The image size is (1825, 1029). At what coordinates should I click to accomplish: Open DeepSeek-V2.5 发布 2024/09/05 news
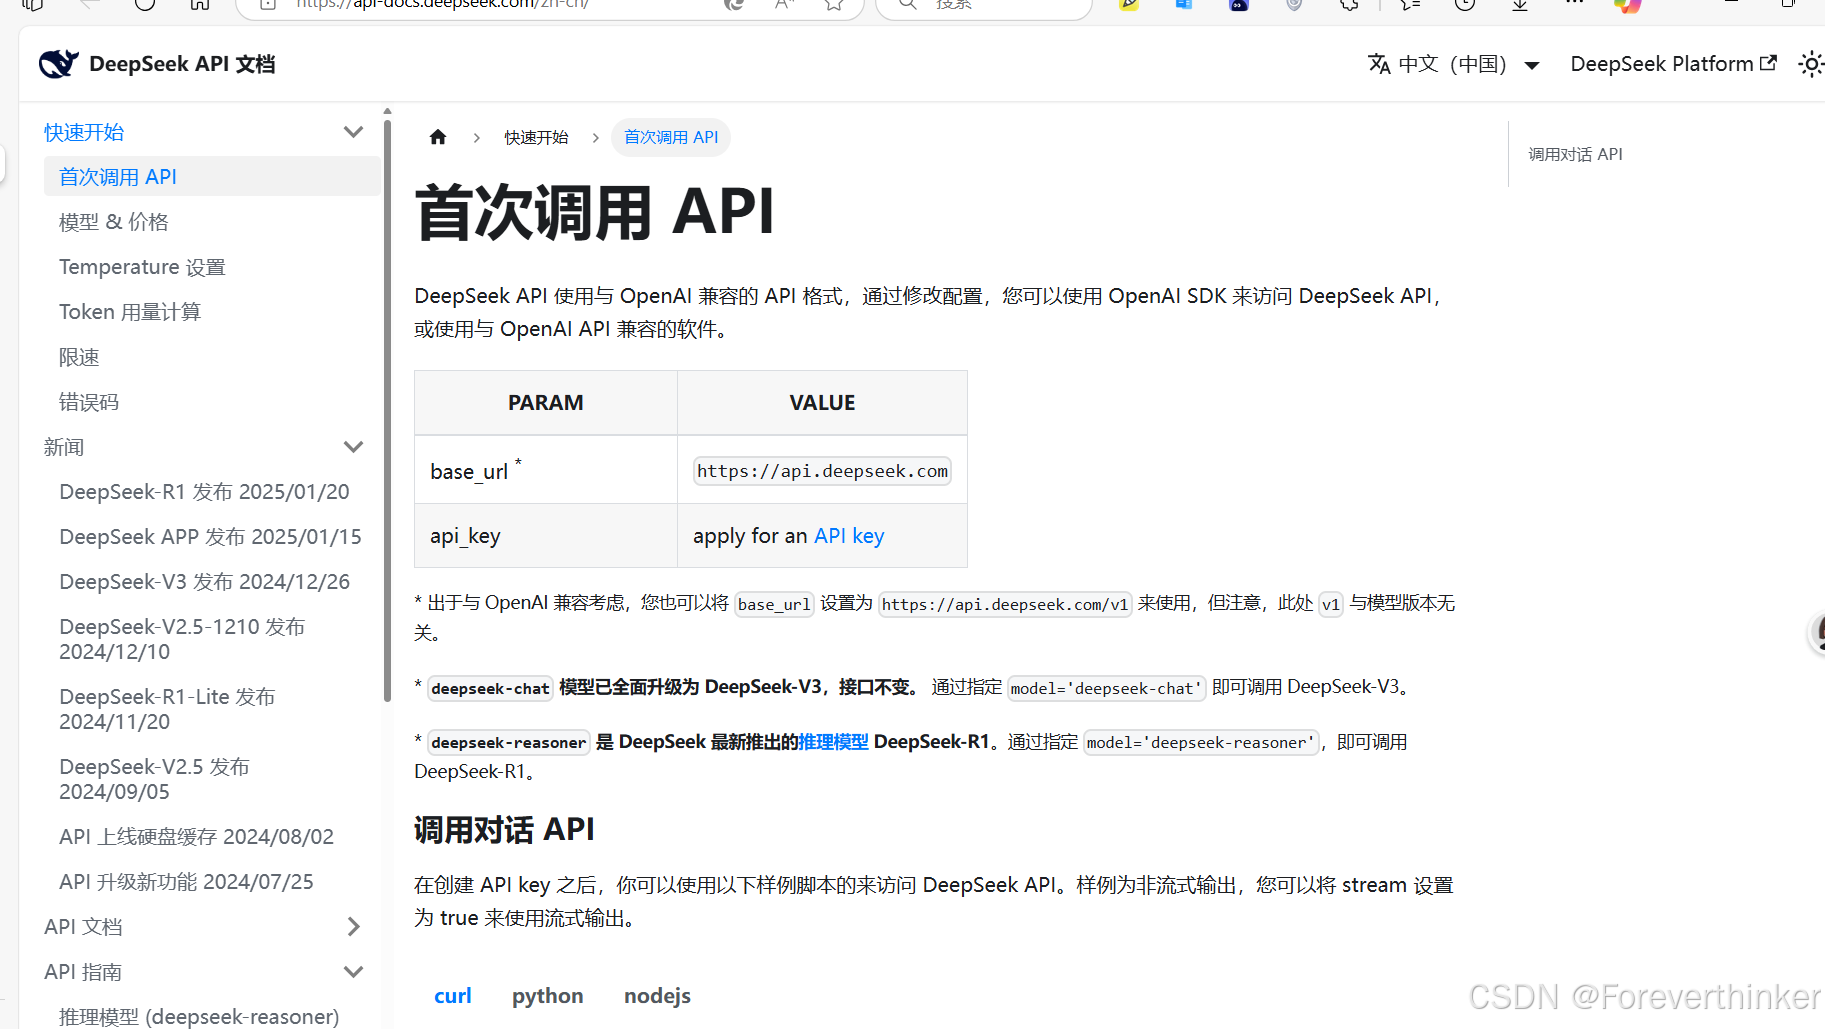click(x=154, y=779)
